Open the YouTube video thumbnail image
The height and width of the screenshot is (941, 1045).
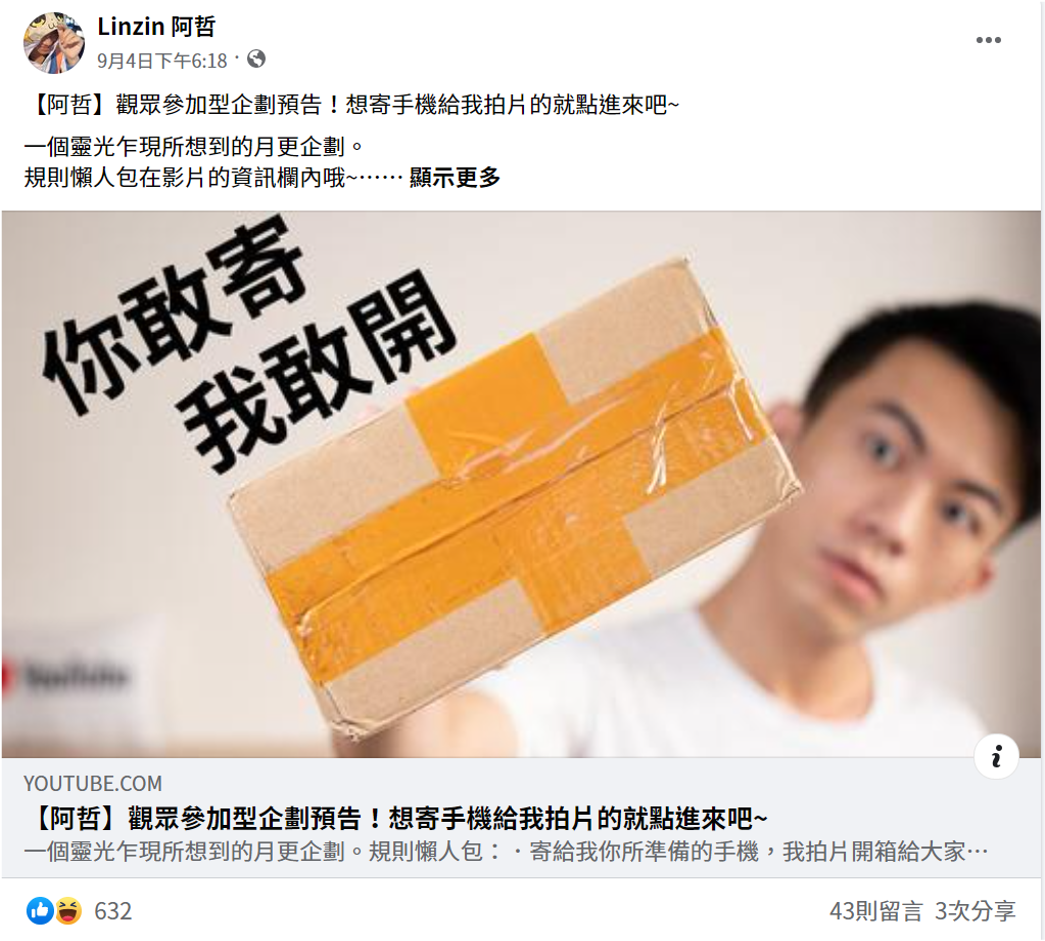tap(521, 484)
